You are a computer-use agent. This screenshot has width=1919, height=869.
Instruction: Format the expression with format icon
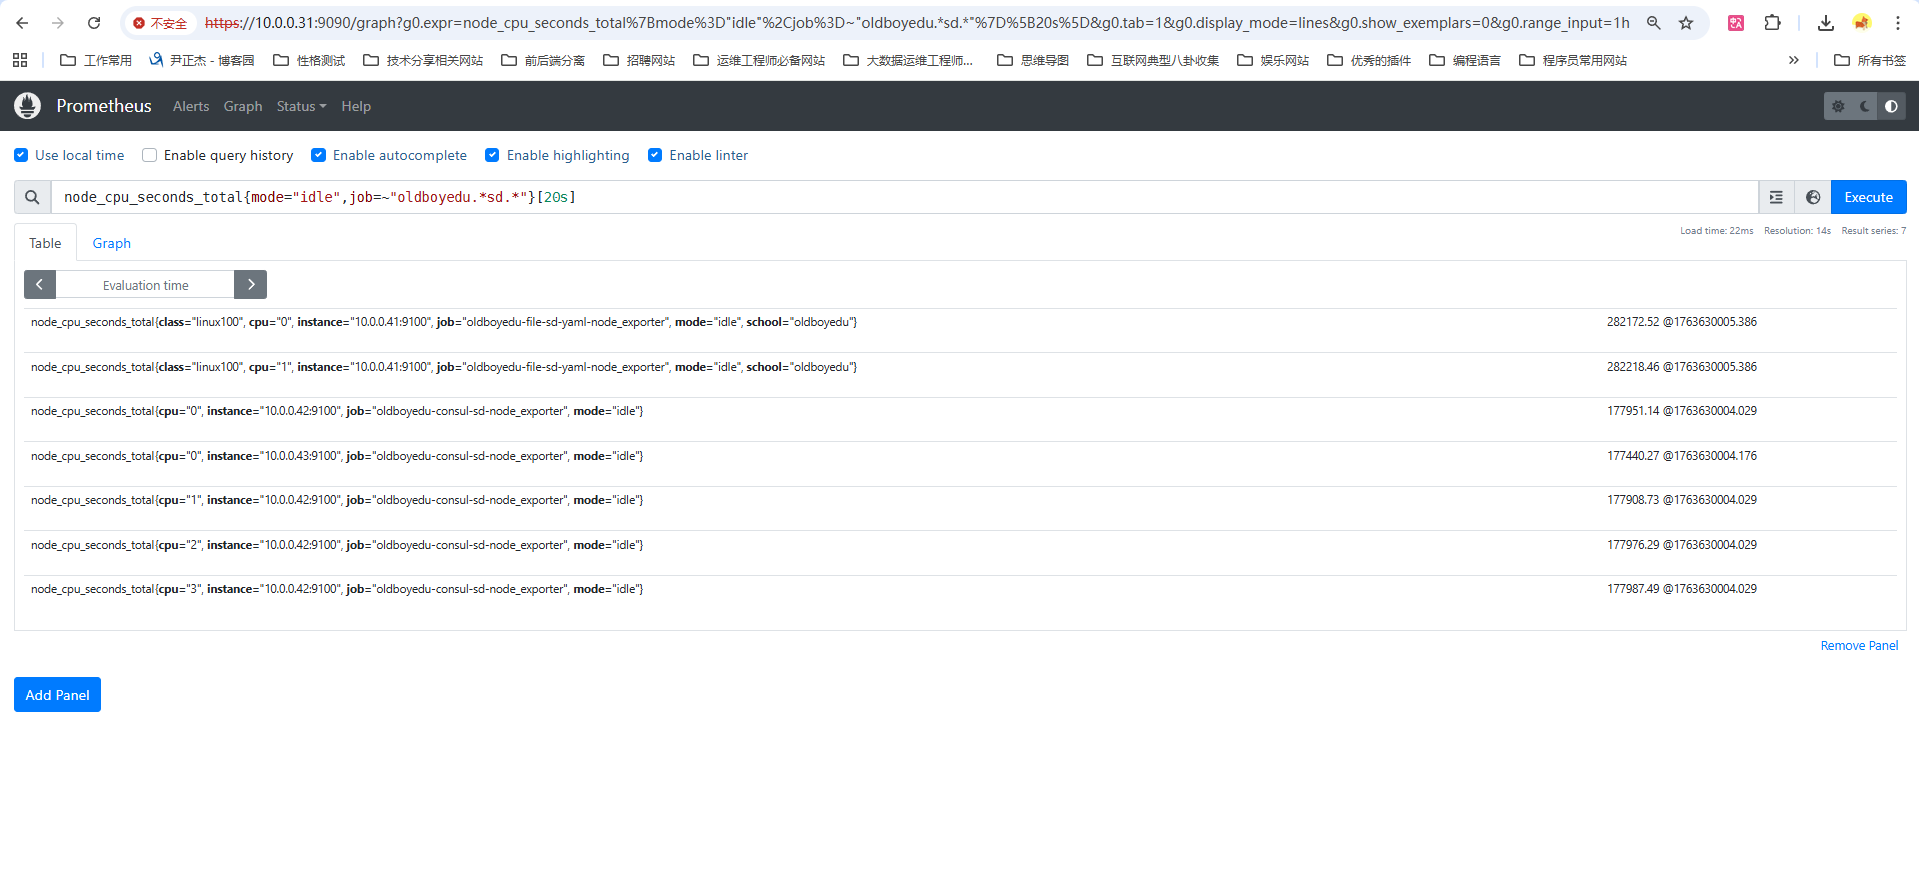point(1776,197)
